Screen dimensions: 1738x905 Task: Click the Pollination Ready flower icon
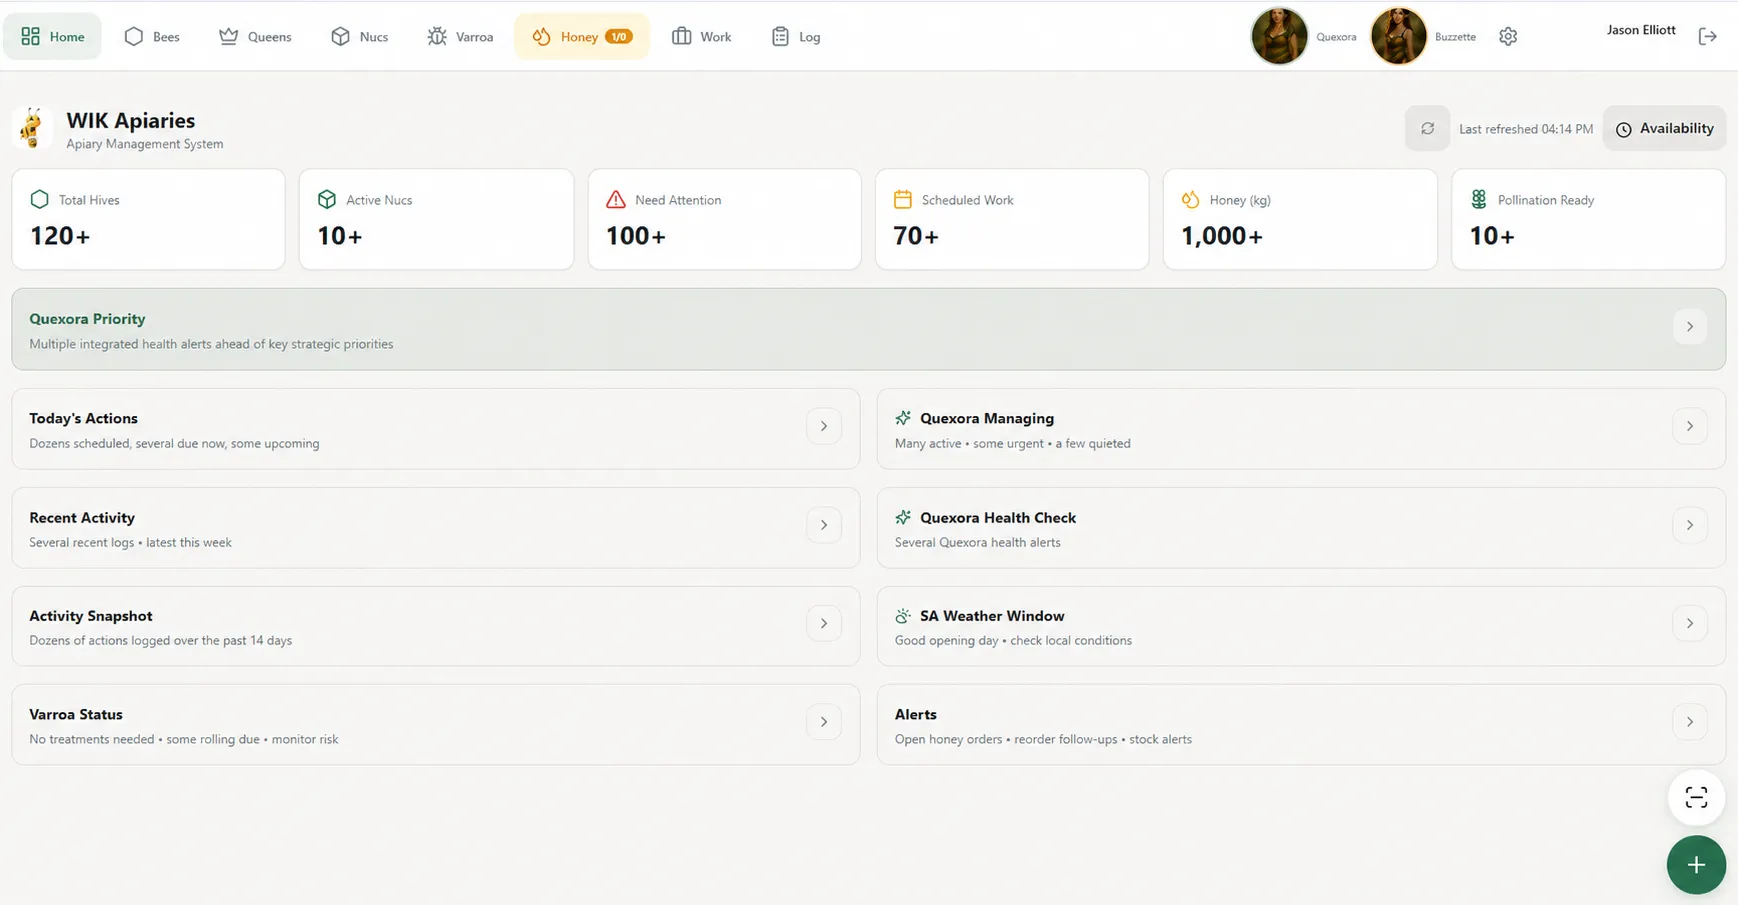click(1479, 200)
